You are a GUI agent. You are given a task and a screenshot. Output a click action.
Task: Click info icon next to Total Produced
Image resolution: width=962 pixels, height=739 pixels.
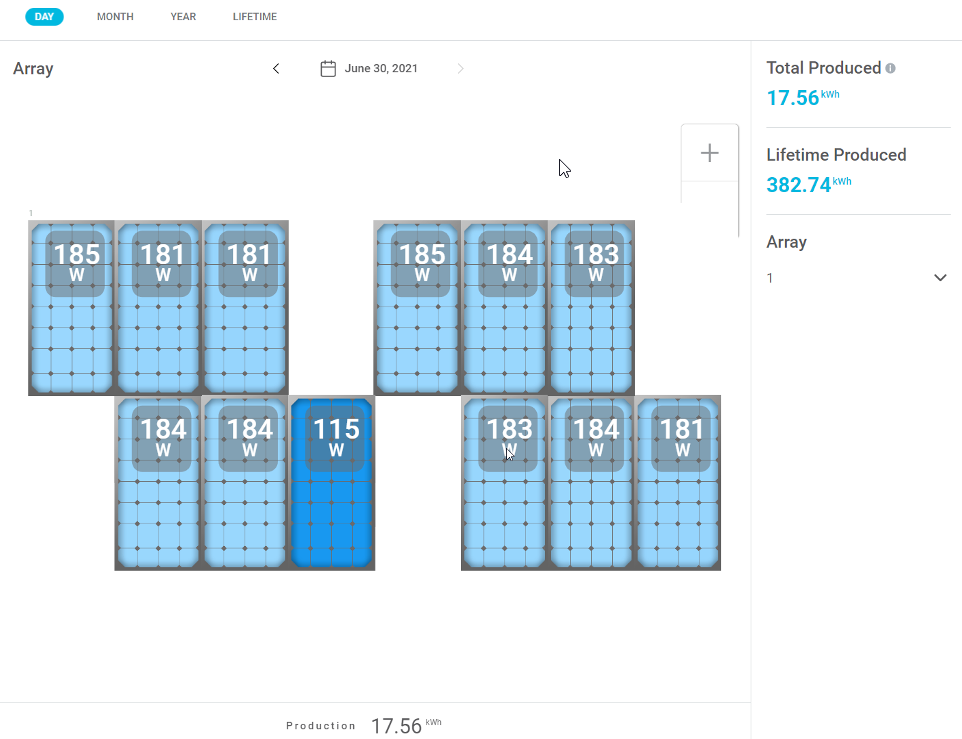click(890, 69)
